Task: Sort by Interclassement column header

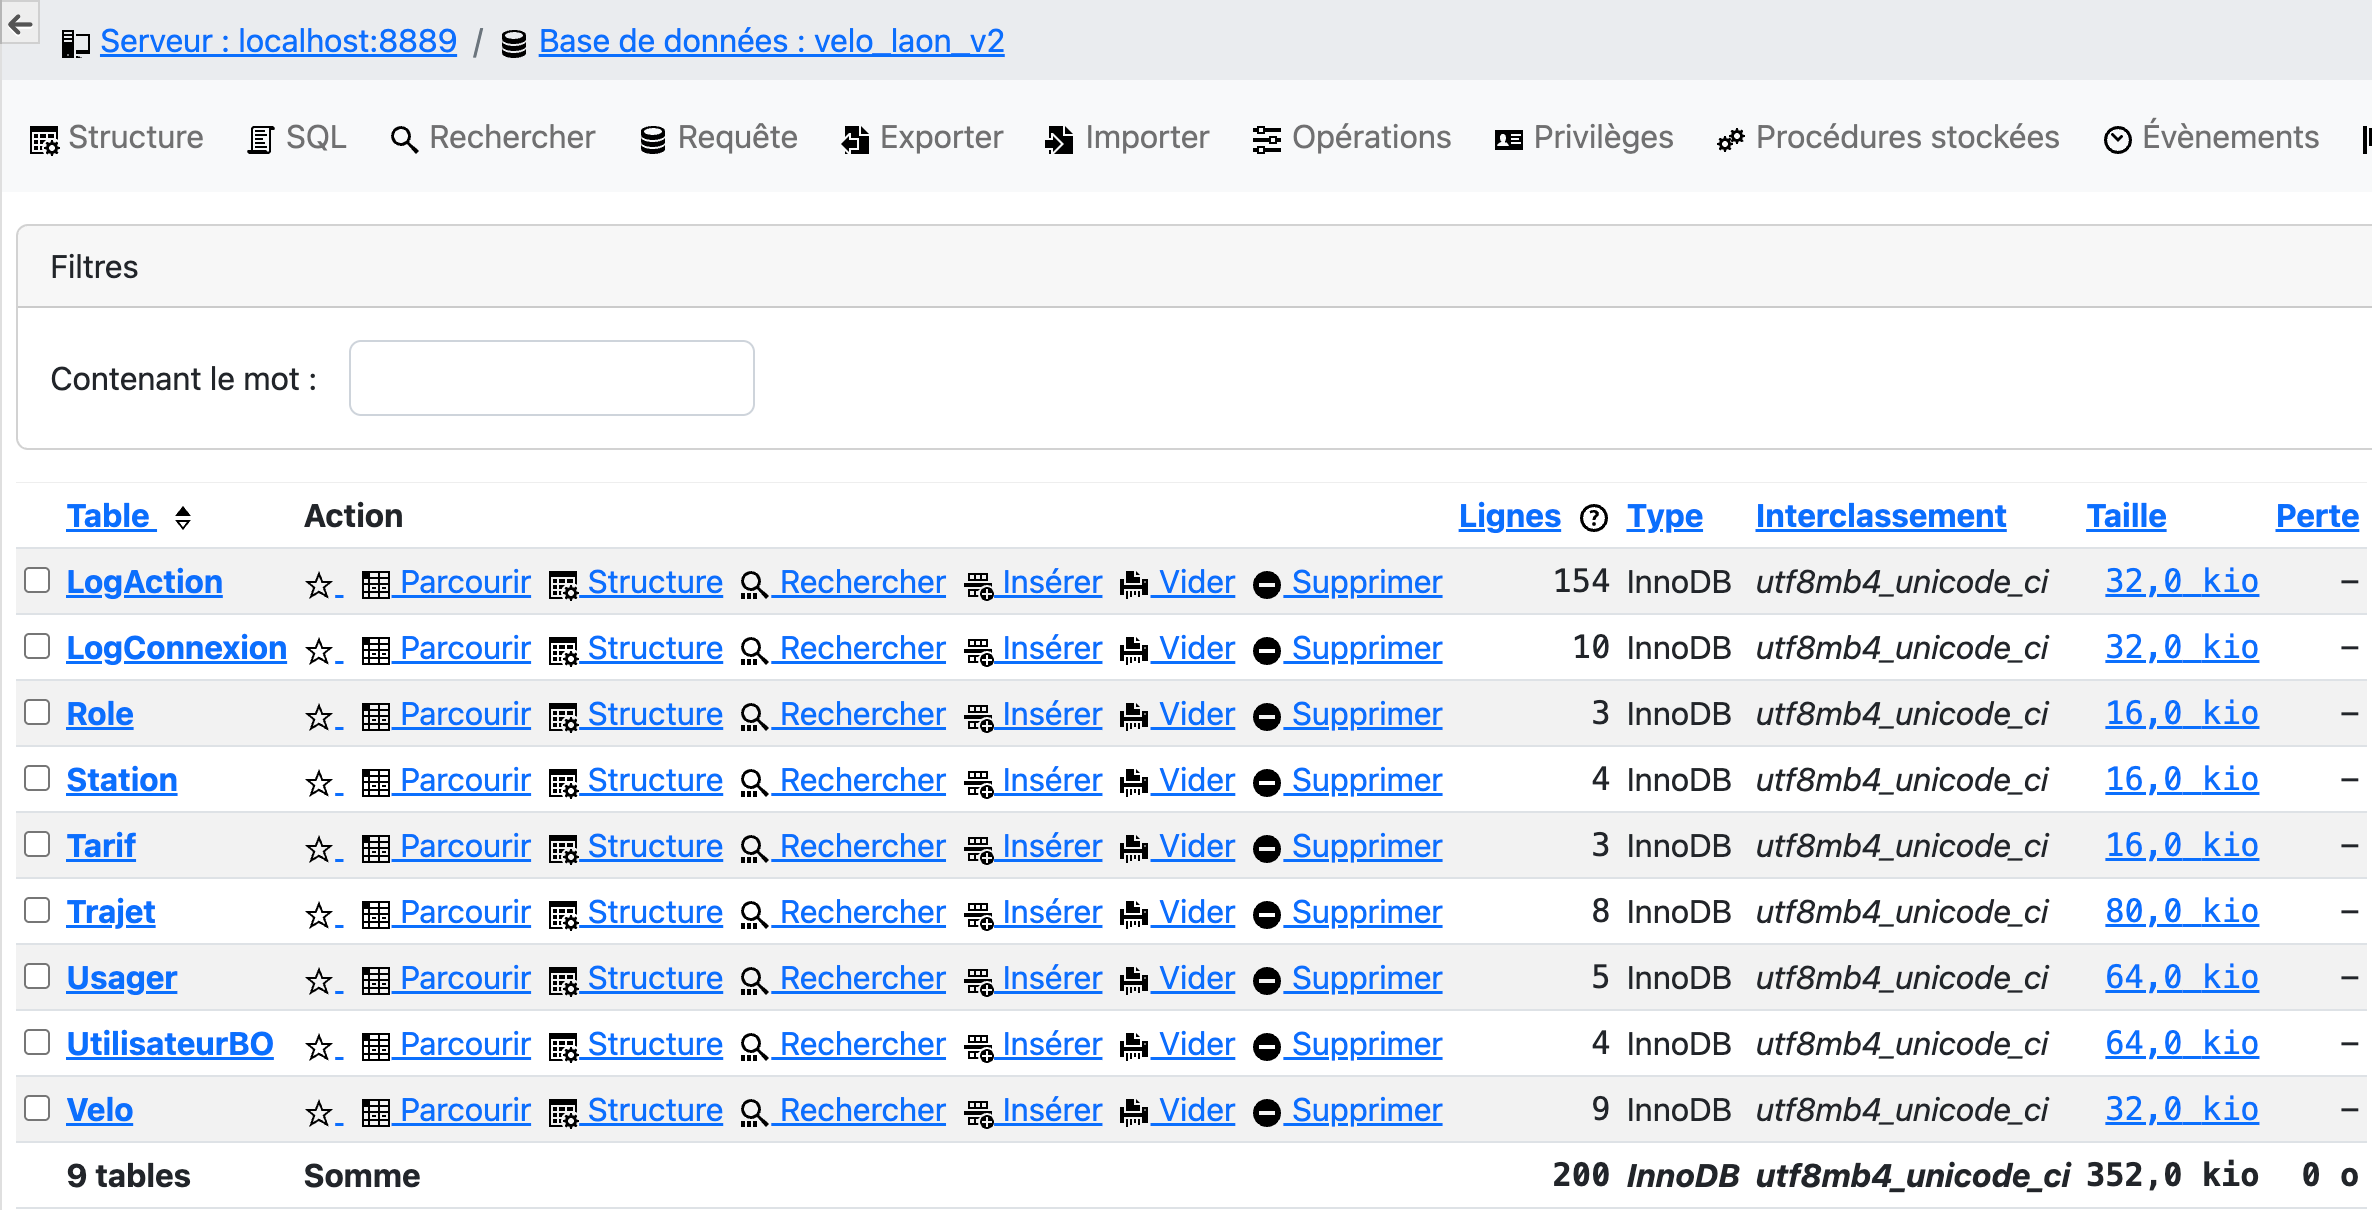Action: [1880, 516]
